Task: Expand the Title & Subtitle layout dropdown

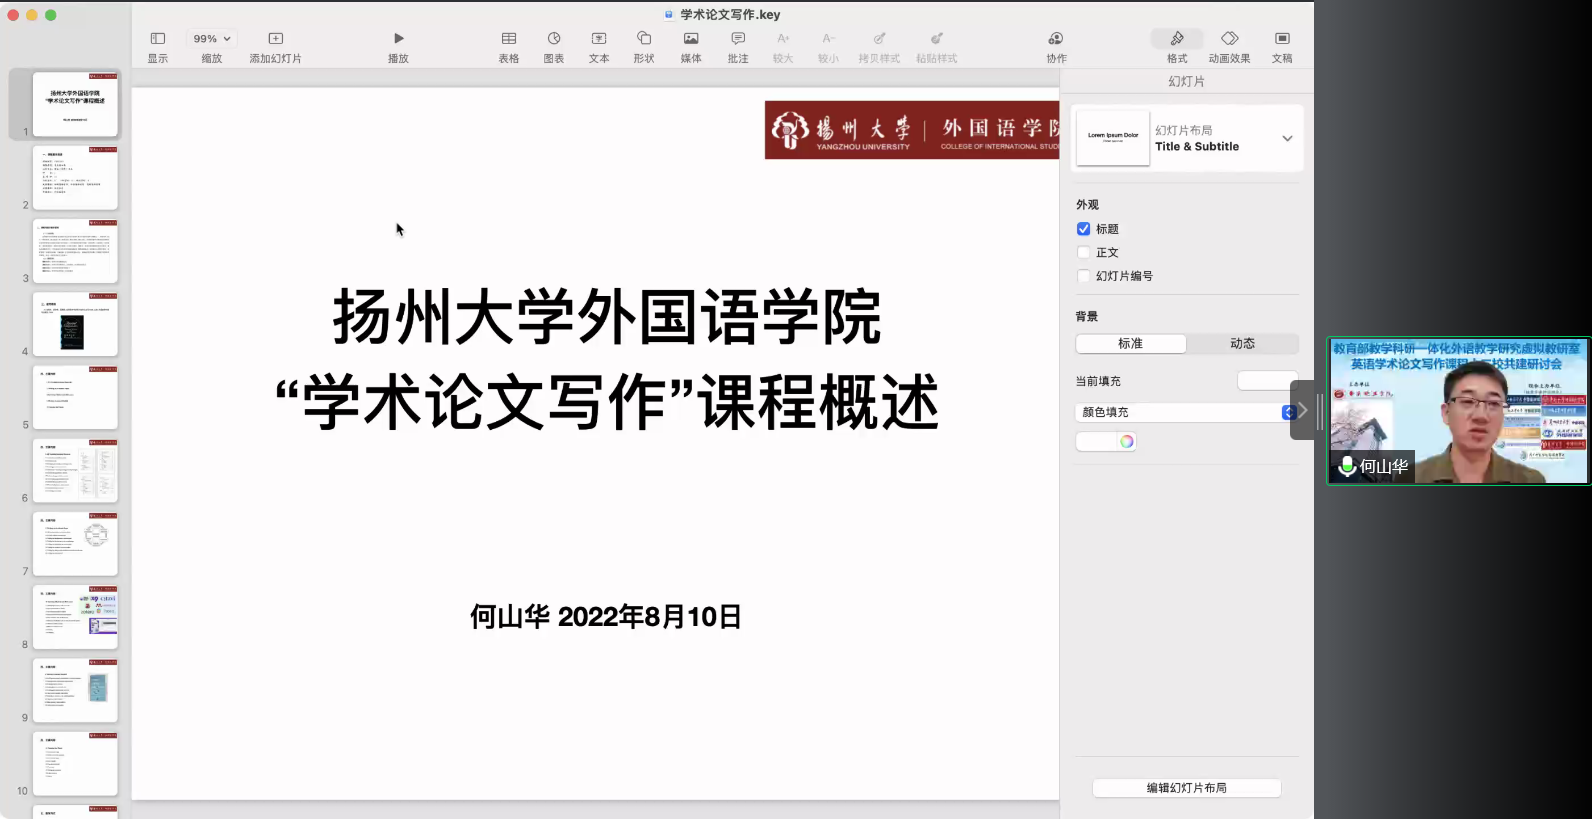Action: pos(1287,139)
